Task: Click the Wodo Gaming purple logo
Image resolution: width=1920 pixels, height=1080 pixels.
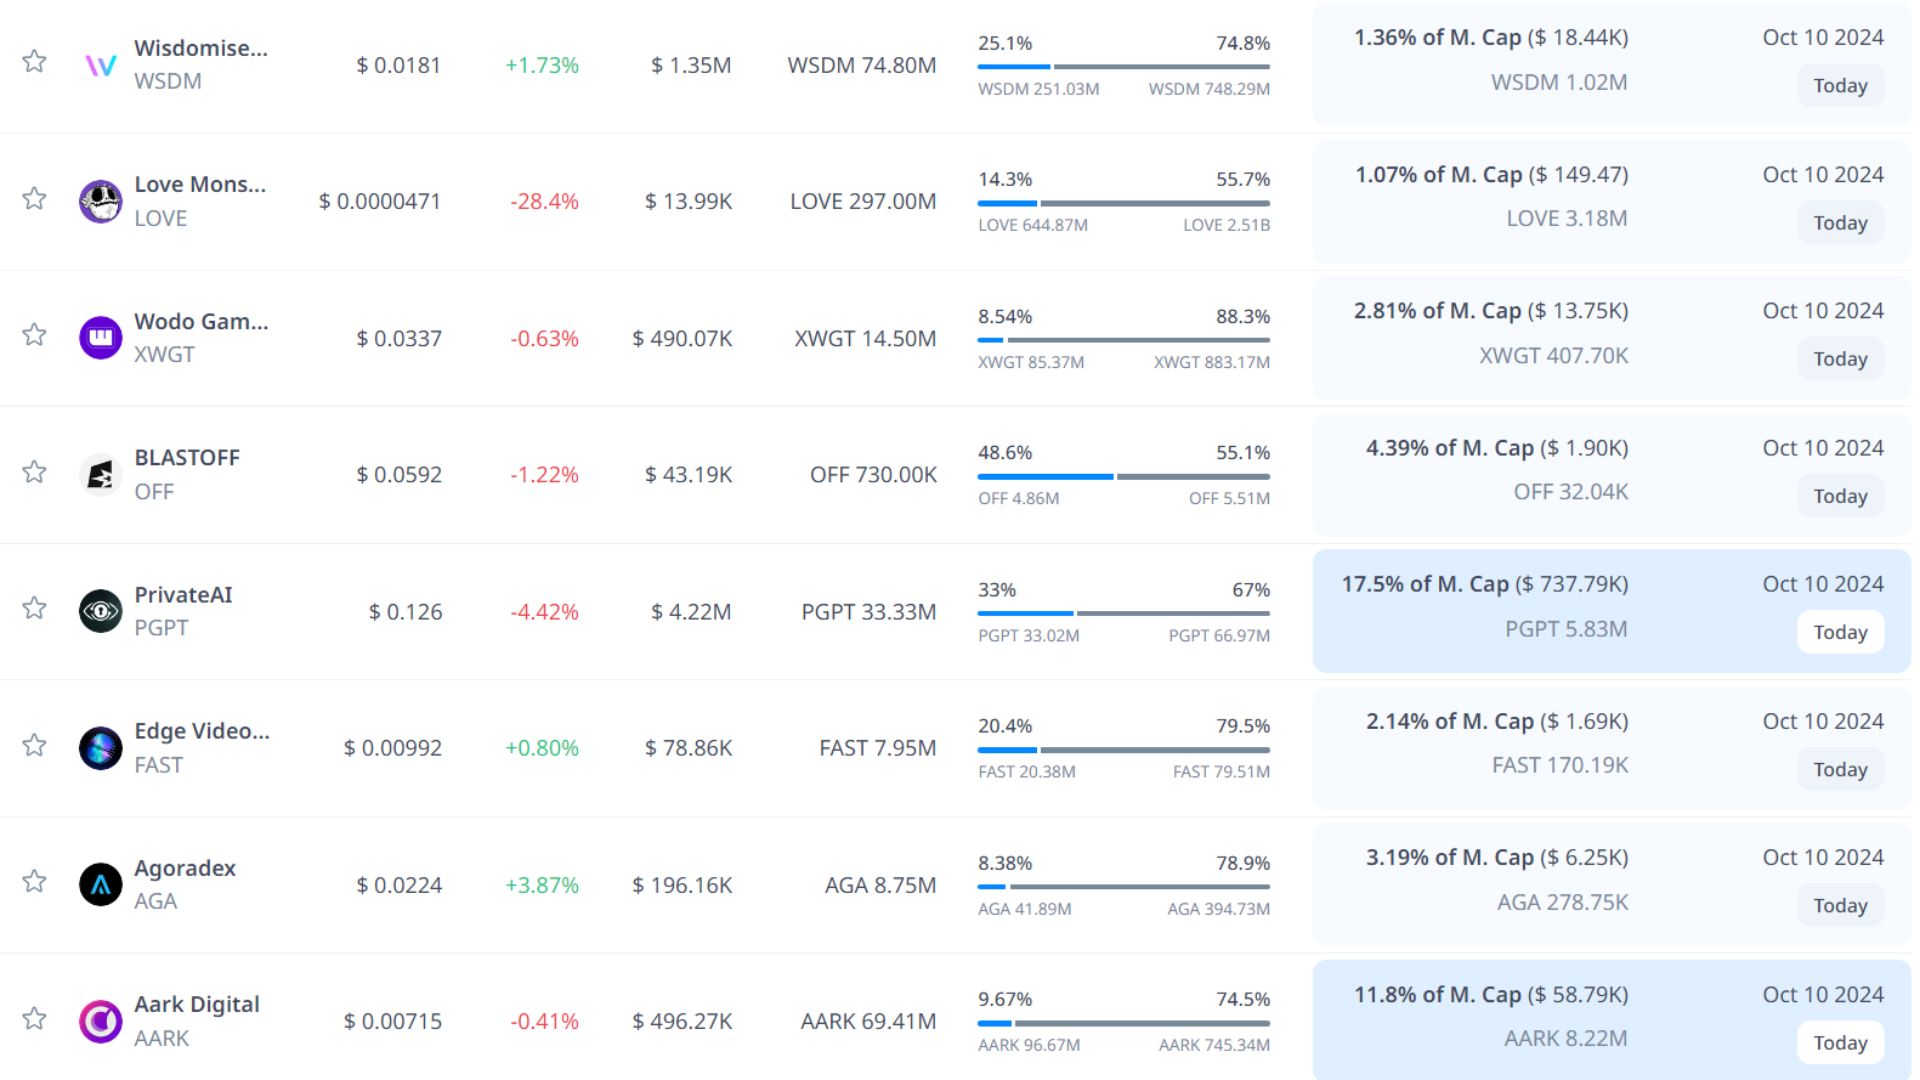Action: coord(100,338)
